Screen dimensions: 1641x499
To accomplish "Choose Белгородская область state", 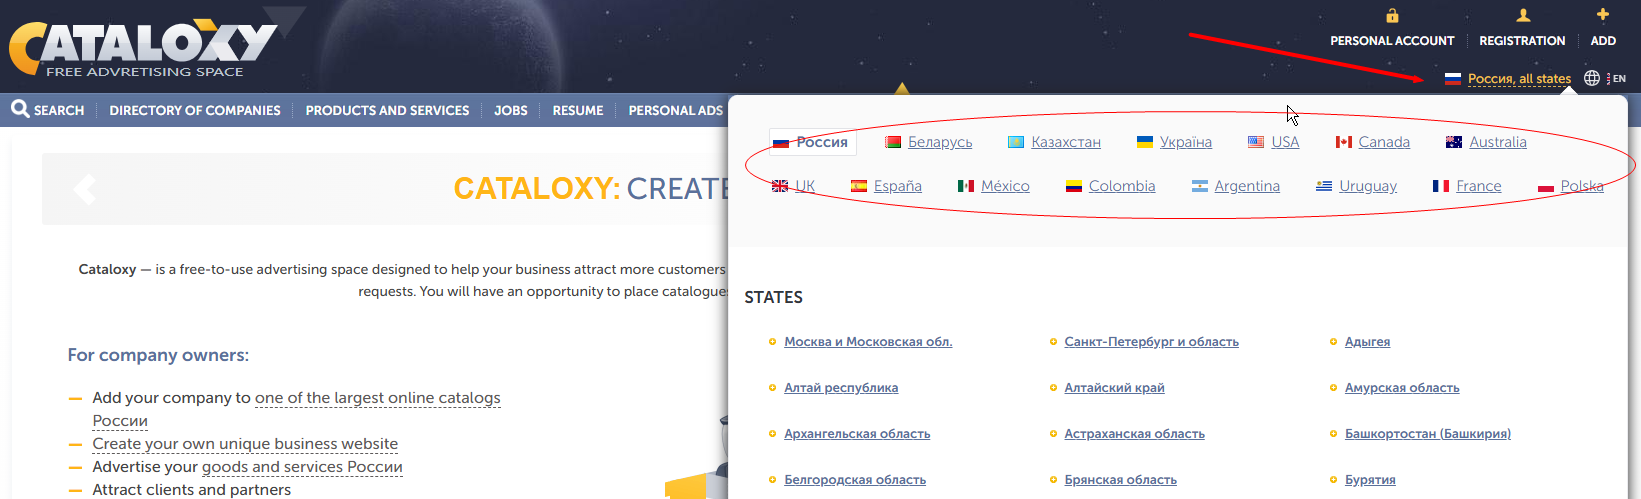I will pyautogui.click(x=855, y=480).
